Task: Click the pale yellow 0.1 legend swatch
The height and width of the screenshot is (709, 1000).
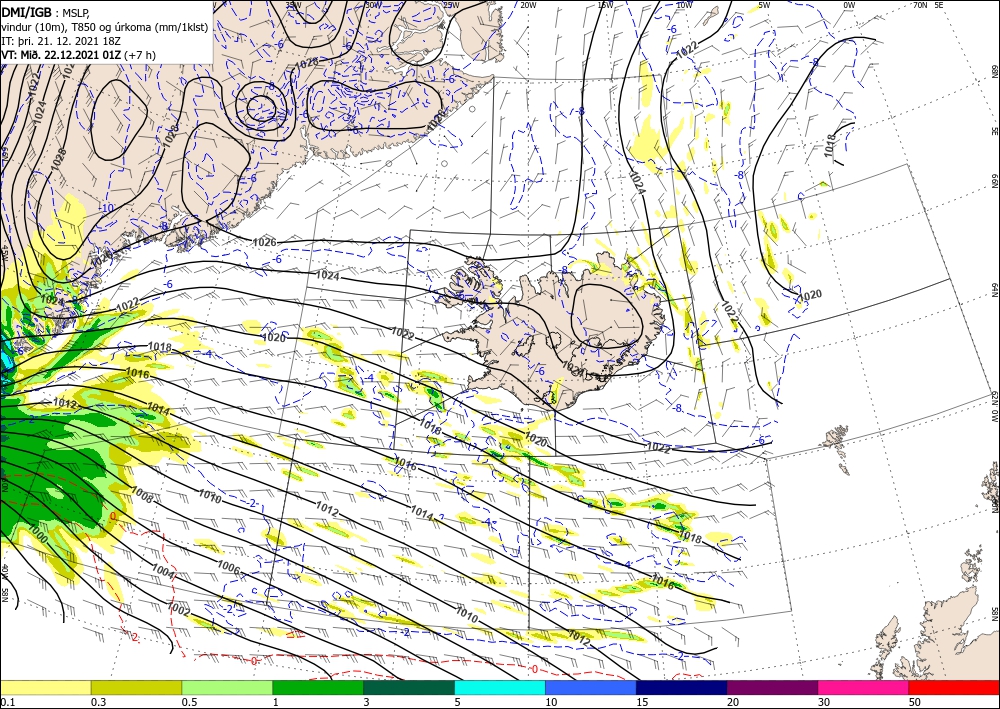Action: pos(45,687)
